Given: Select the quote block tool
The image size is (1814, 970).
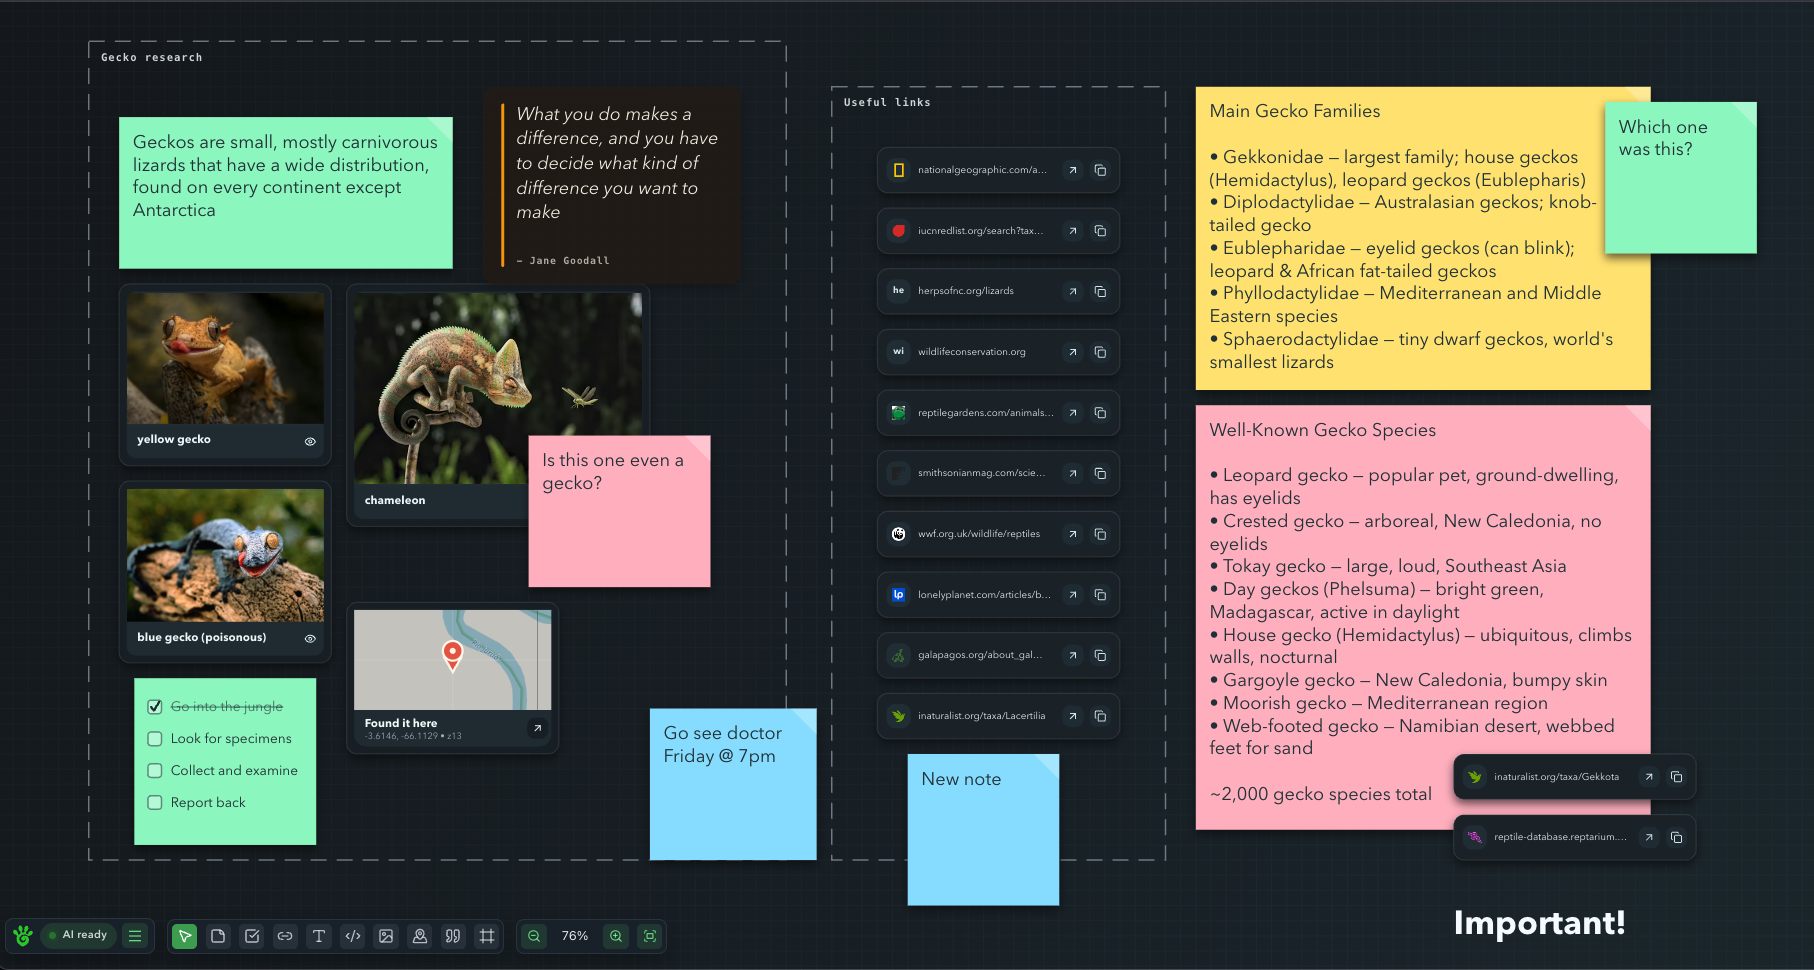Looking at the screenshot, I should (453, 936).
